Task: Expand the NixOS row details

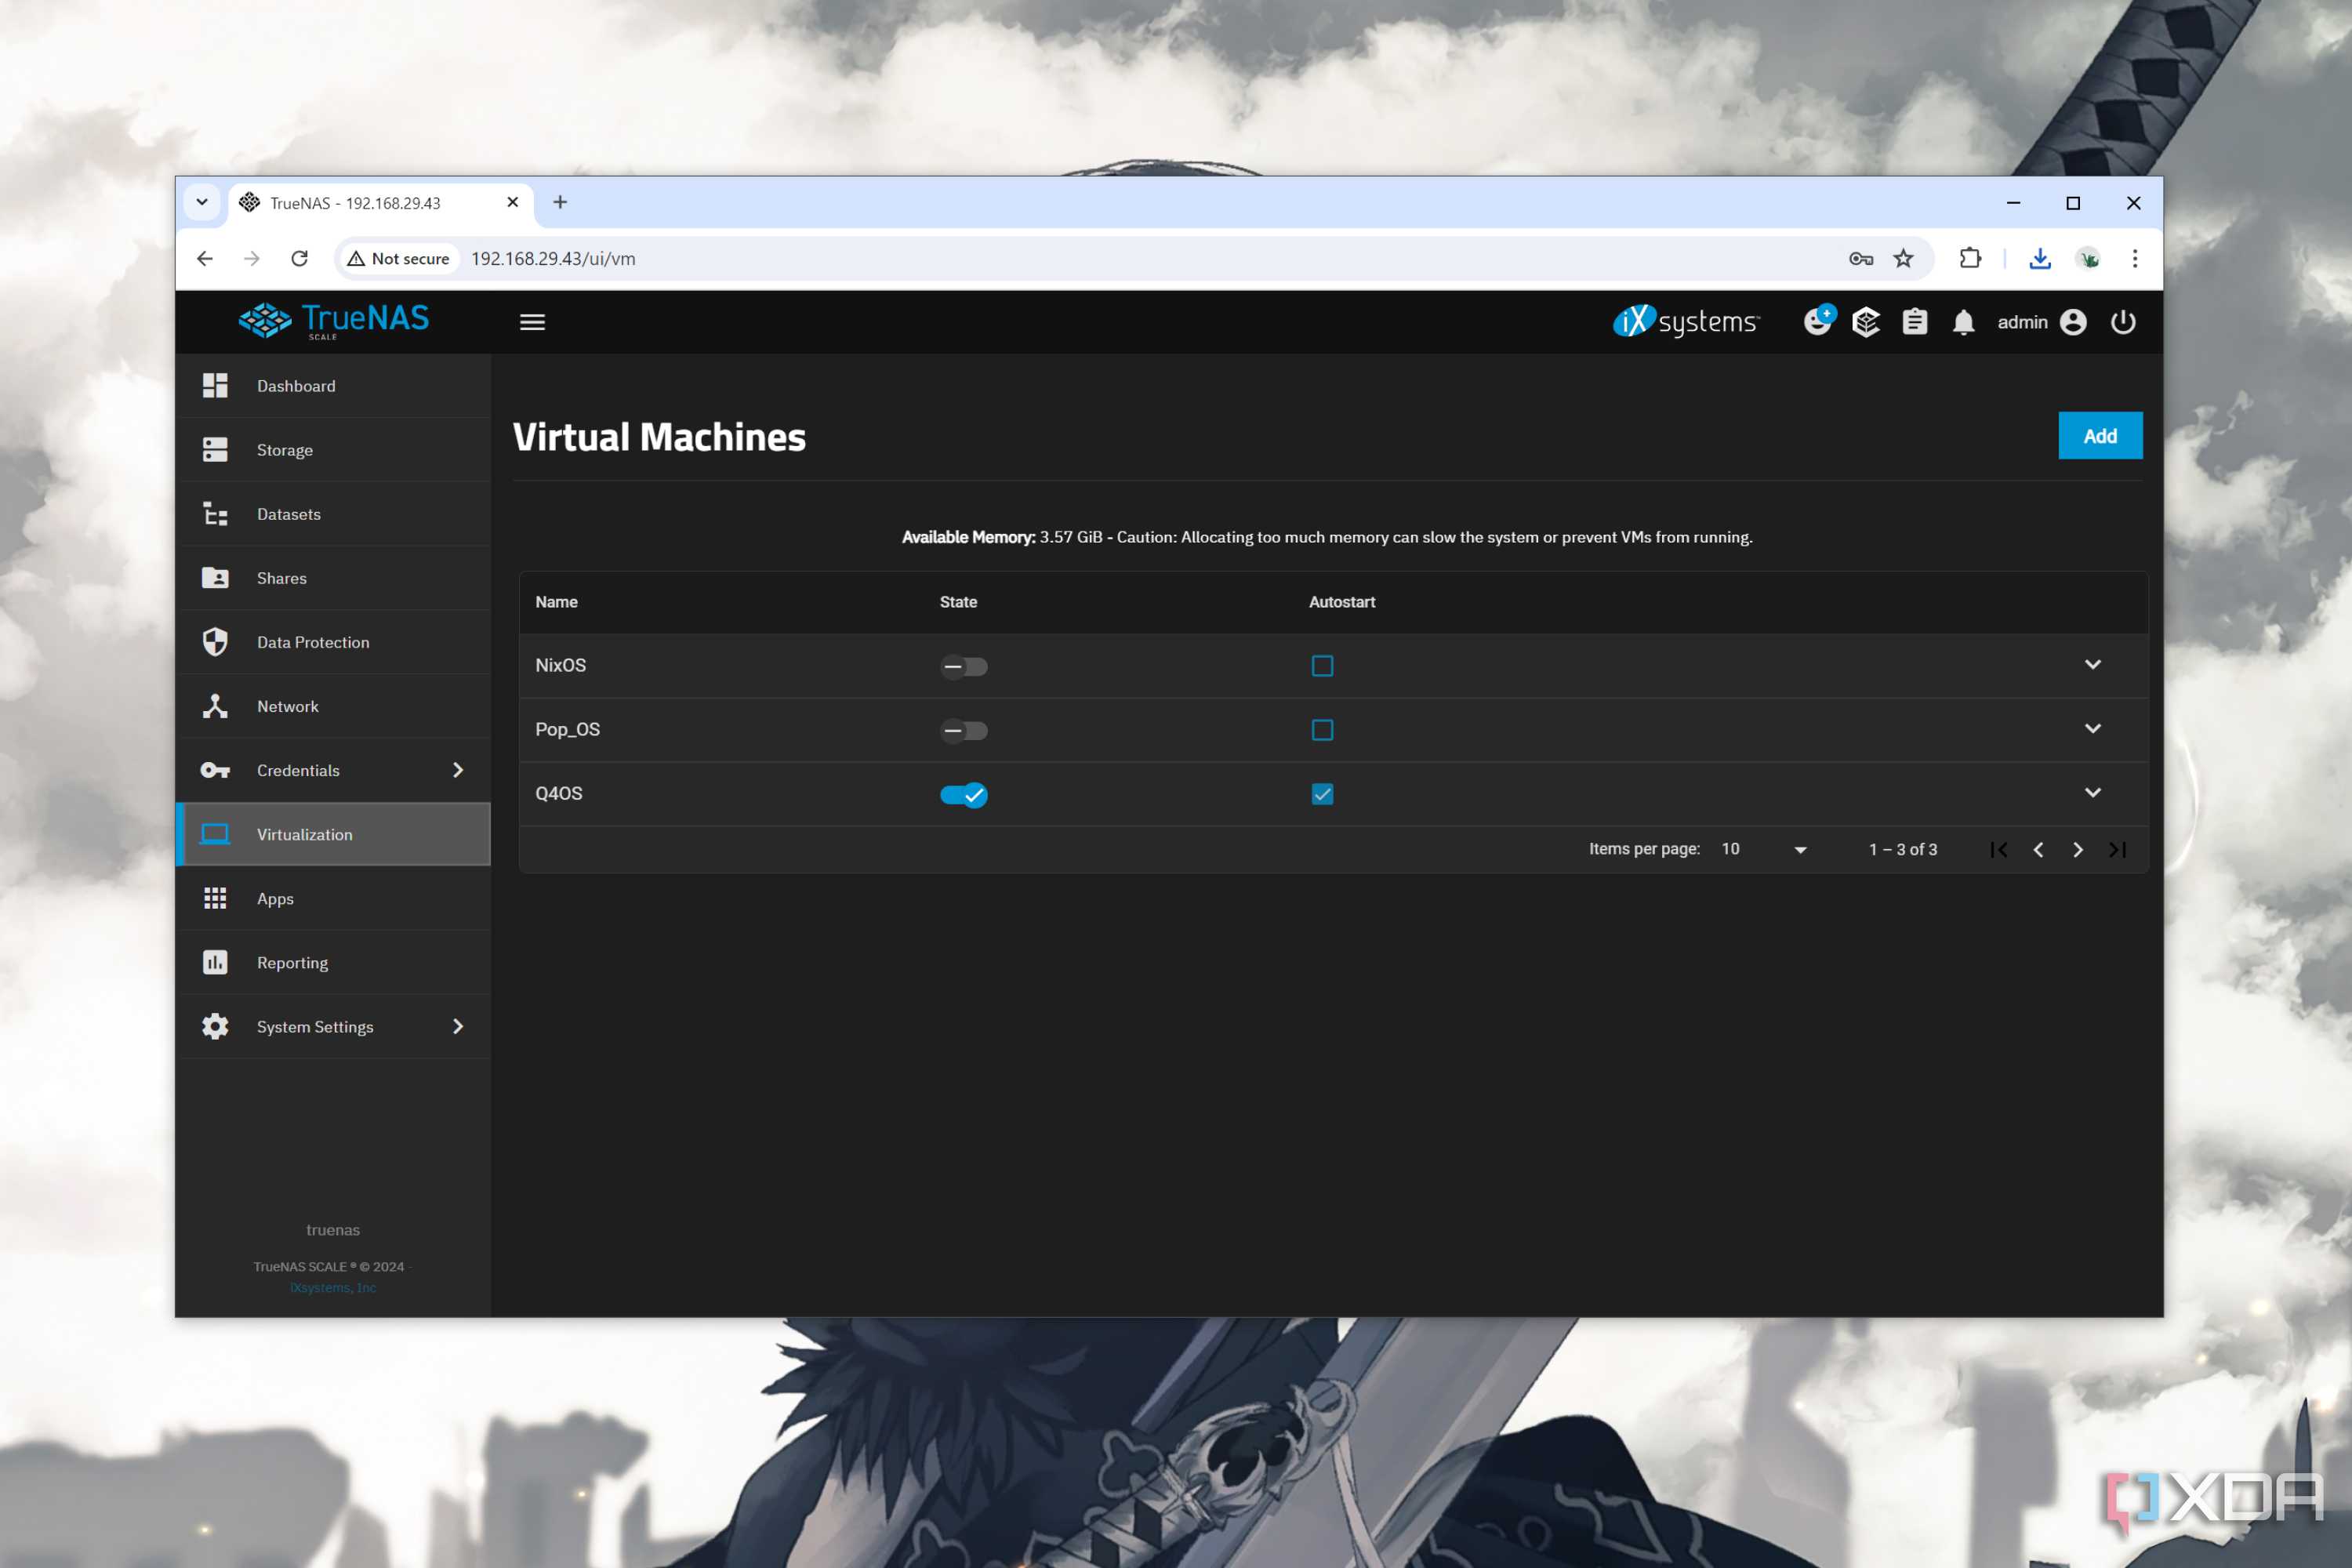Action: click(x=2092, y=665)
